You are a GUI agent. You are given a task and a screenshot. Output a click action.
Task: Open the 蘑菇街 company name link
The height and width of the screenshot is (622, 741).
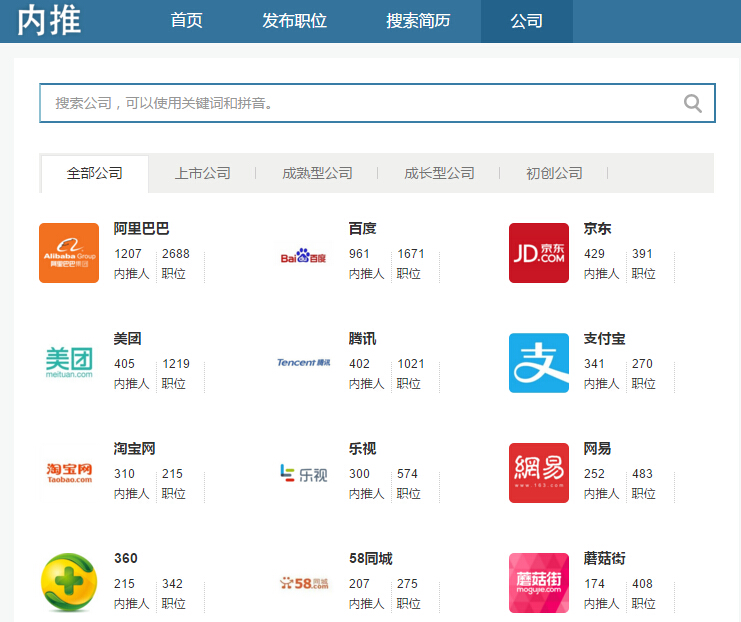pyautogui.click(x=604, y=559)
